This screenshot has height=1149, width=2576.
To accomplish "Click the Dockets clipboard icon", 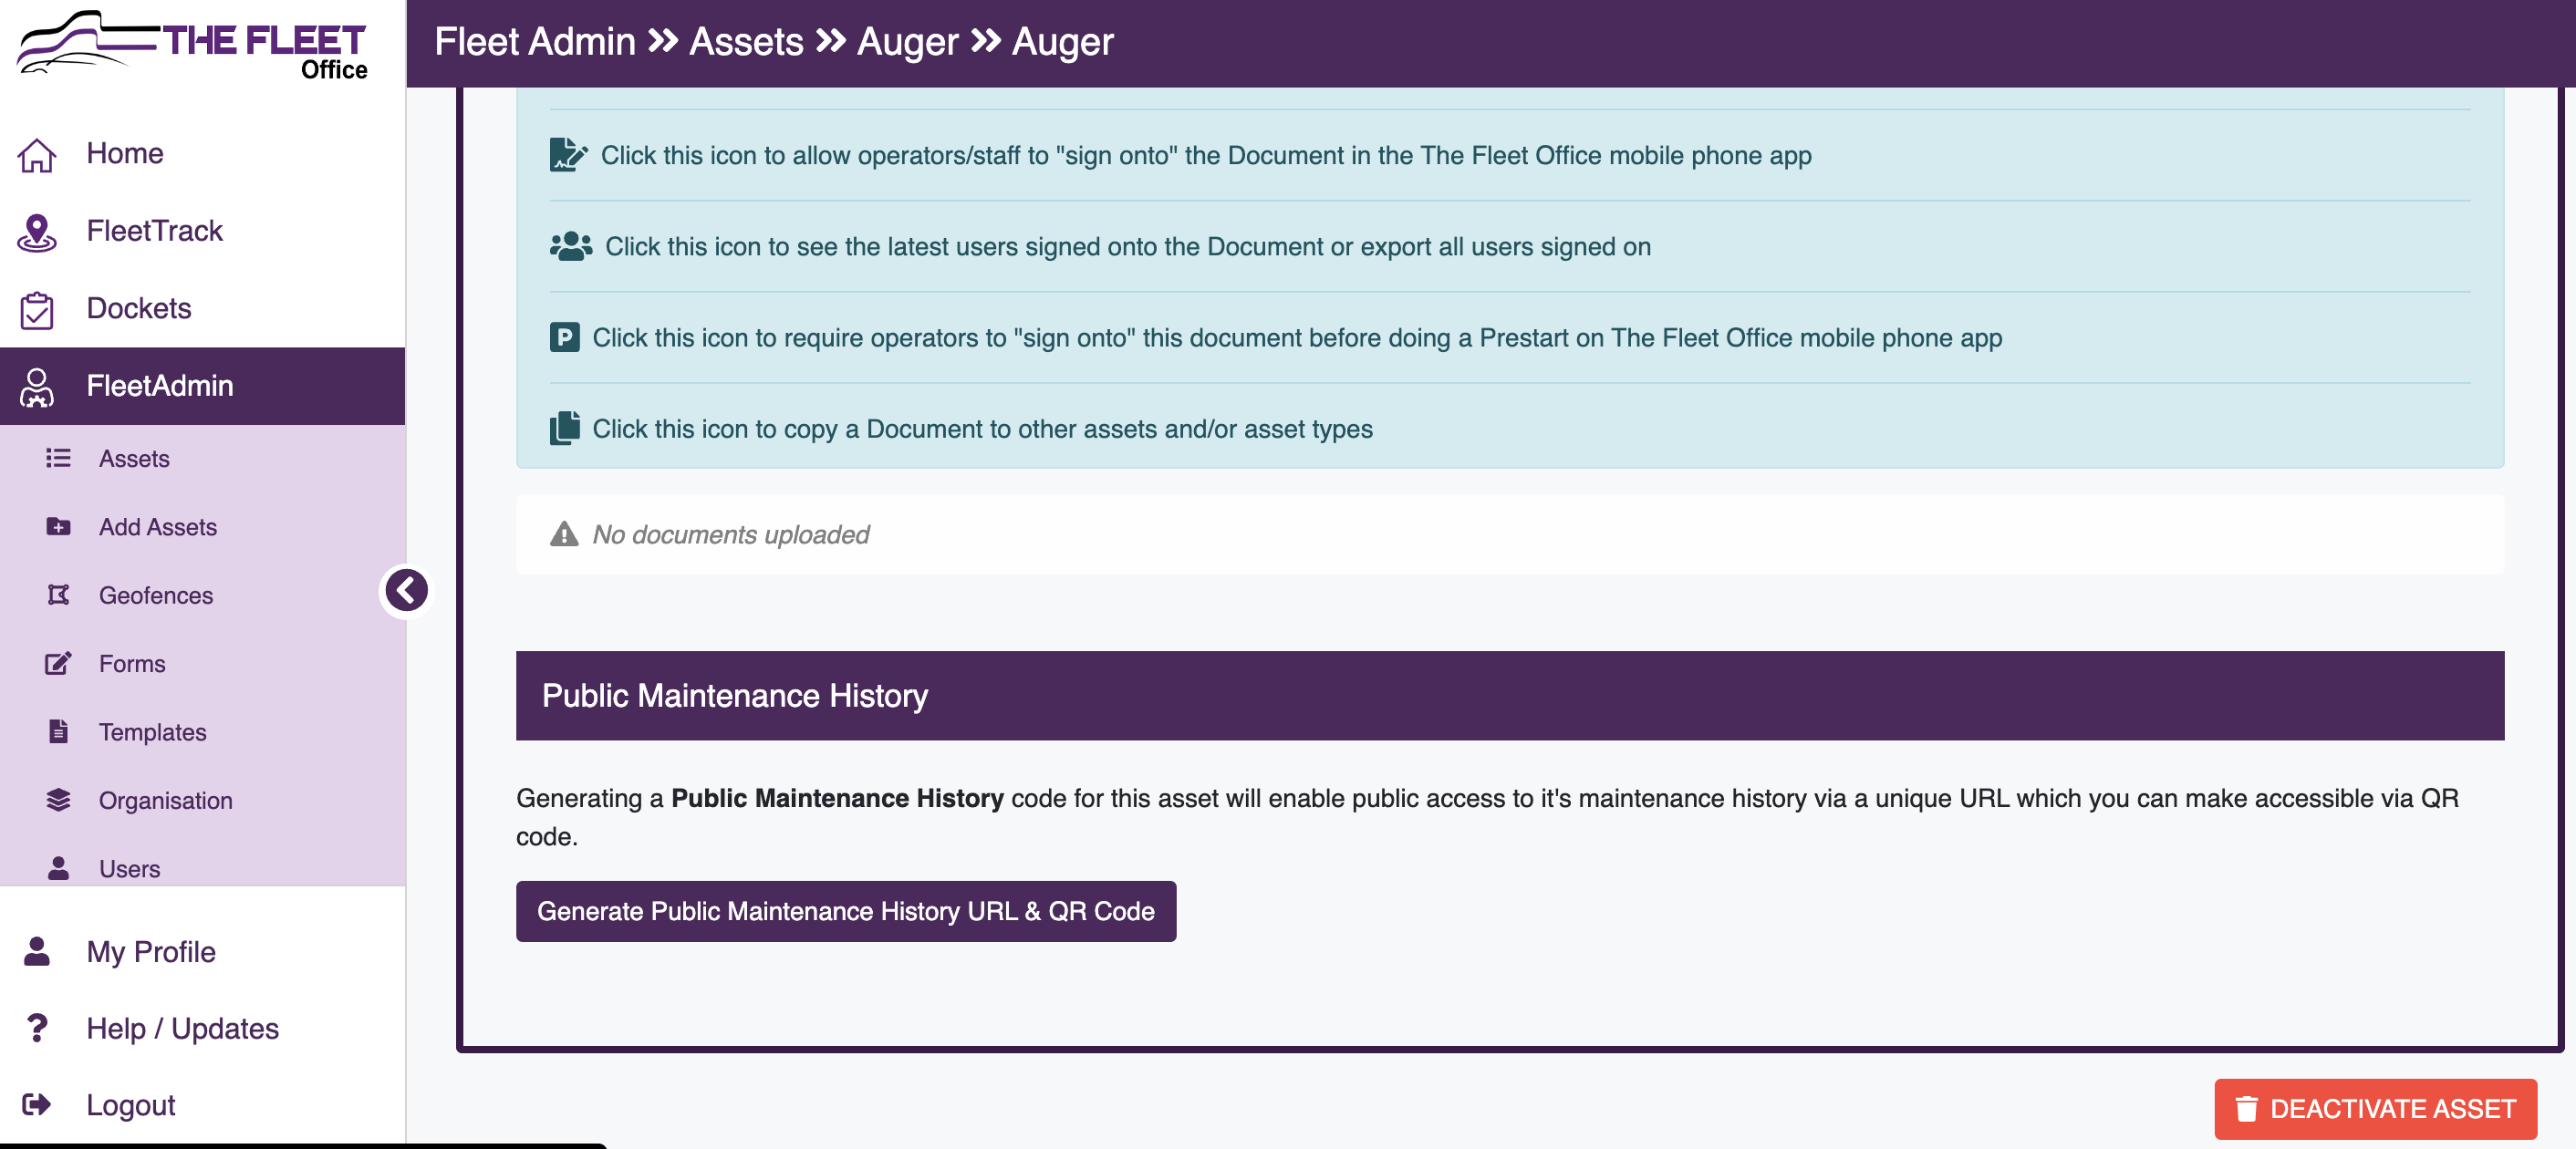I will pyautogui.click(x=37, y=309).
